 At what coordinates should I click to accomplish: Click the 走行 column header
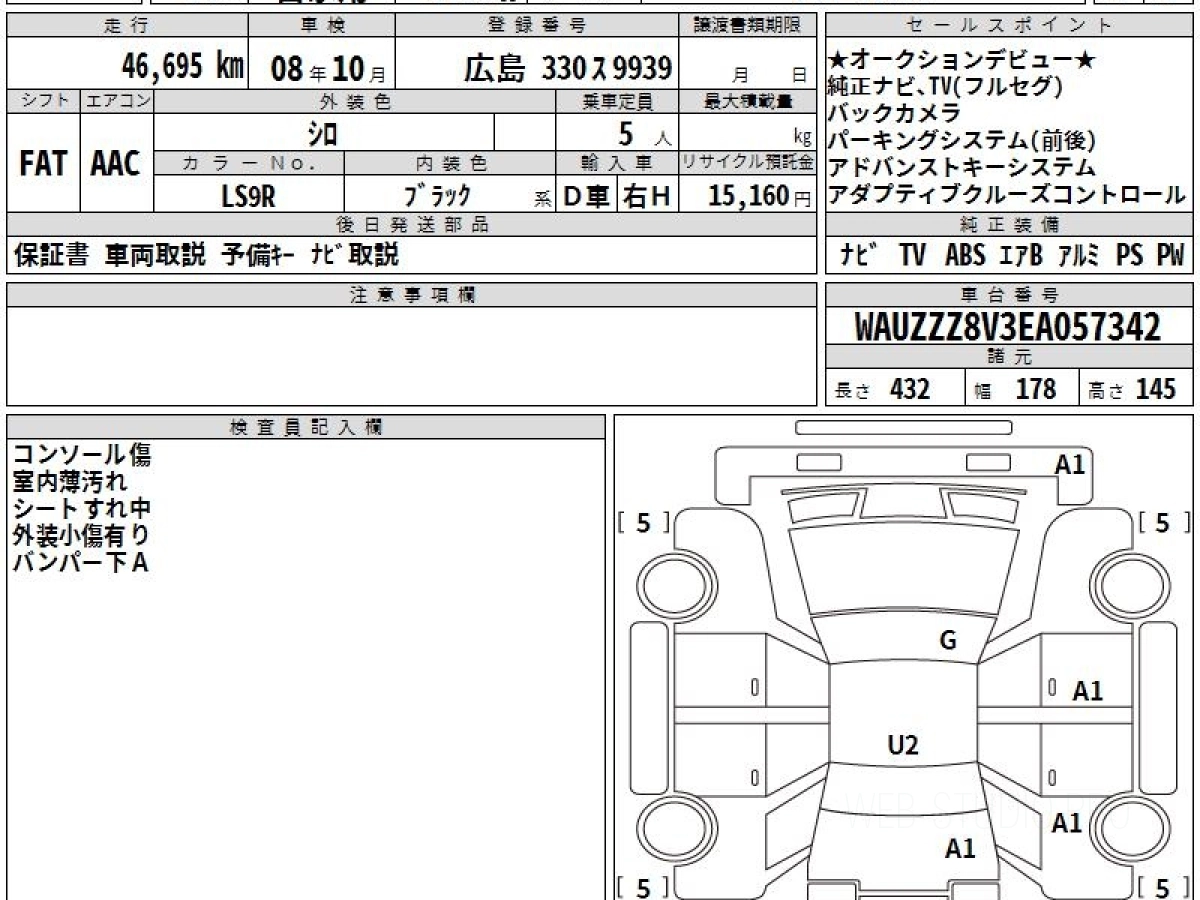pyautogui.click(x=126, y=26)
